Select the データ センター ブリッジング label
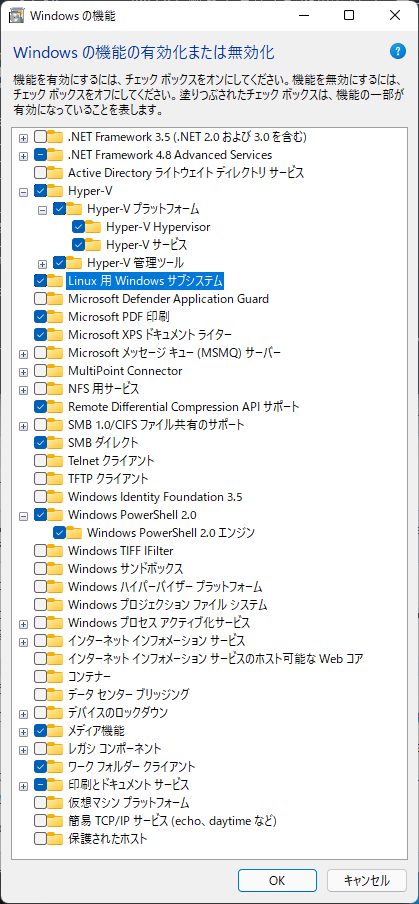This screenshot has height=904, width=419. pos(129,694)
